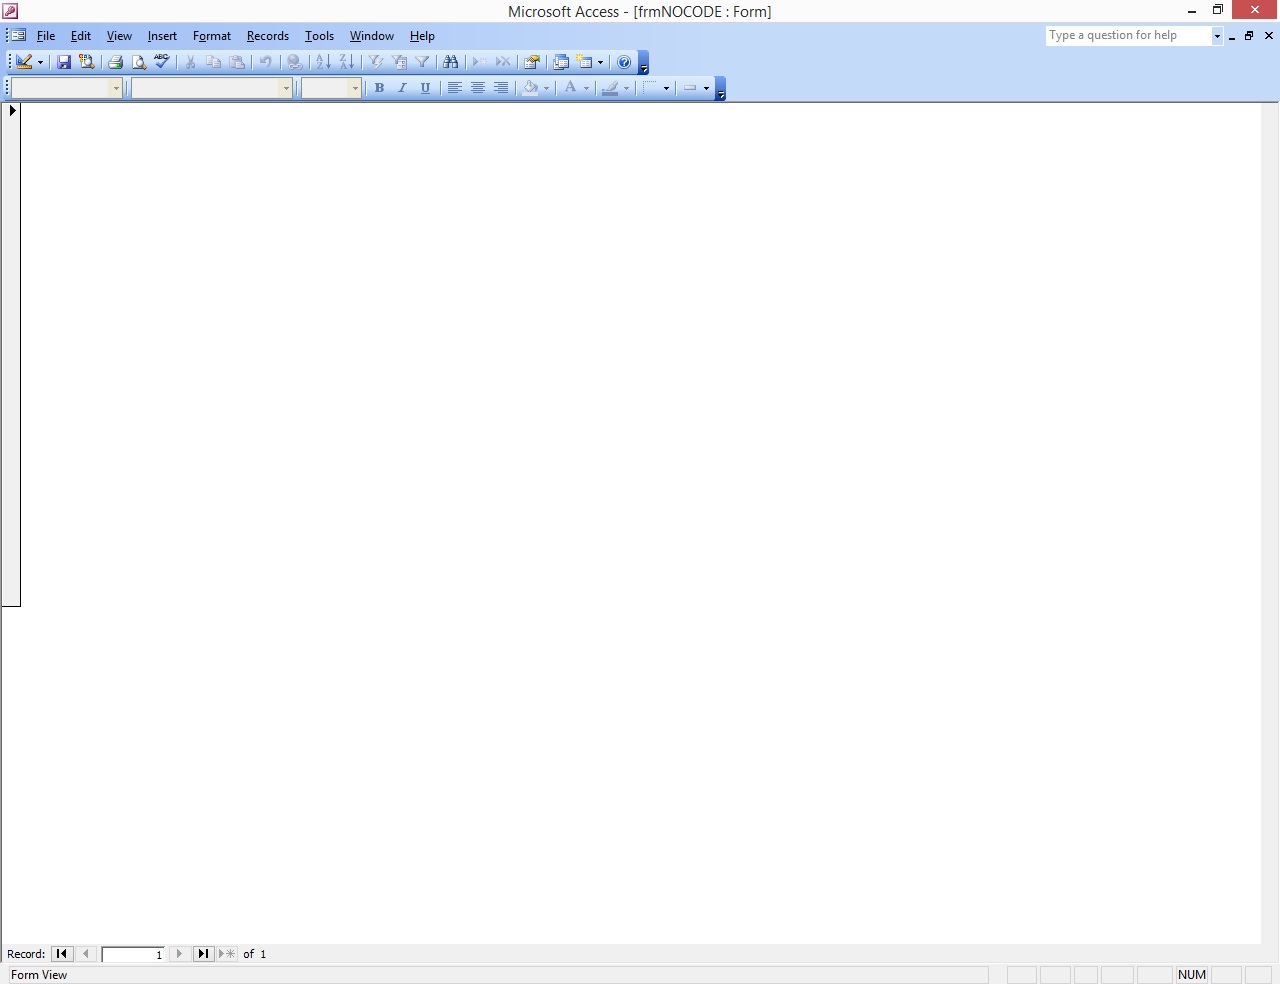The image size is (1280, 984).
Task: Apply Line/Border Color pen
Action: tap(610, 88)
